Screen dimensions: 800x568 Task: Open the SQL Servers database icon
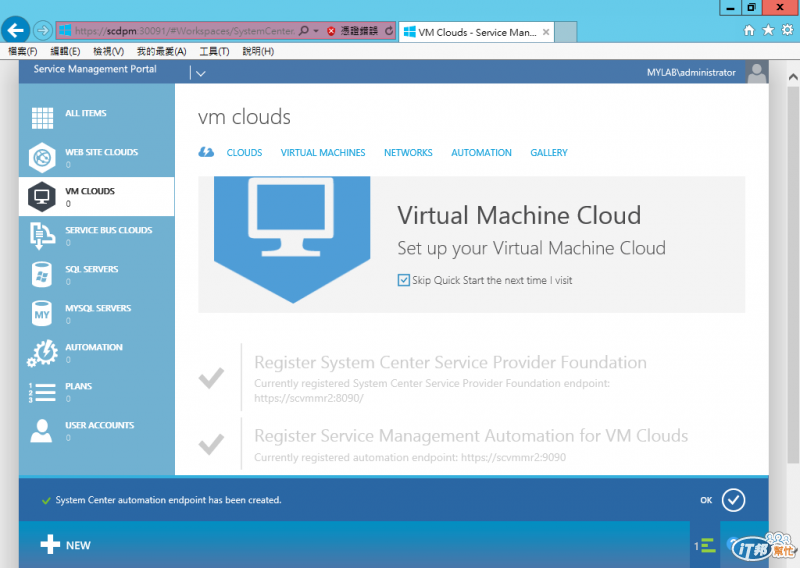[x=42, y=275]
